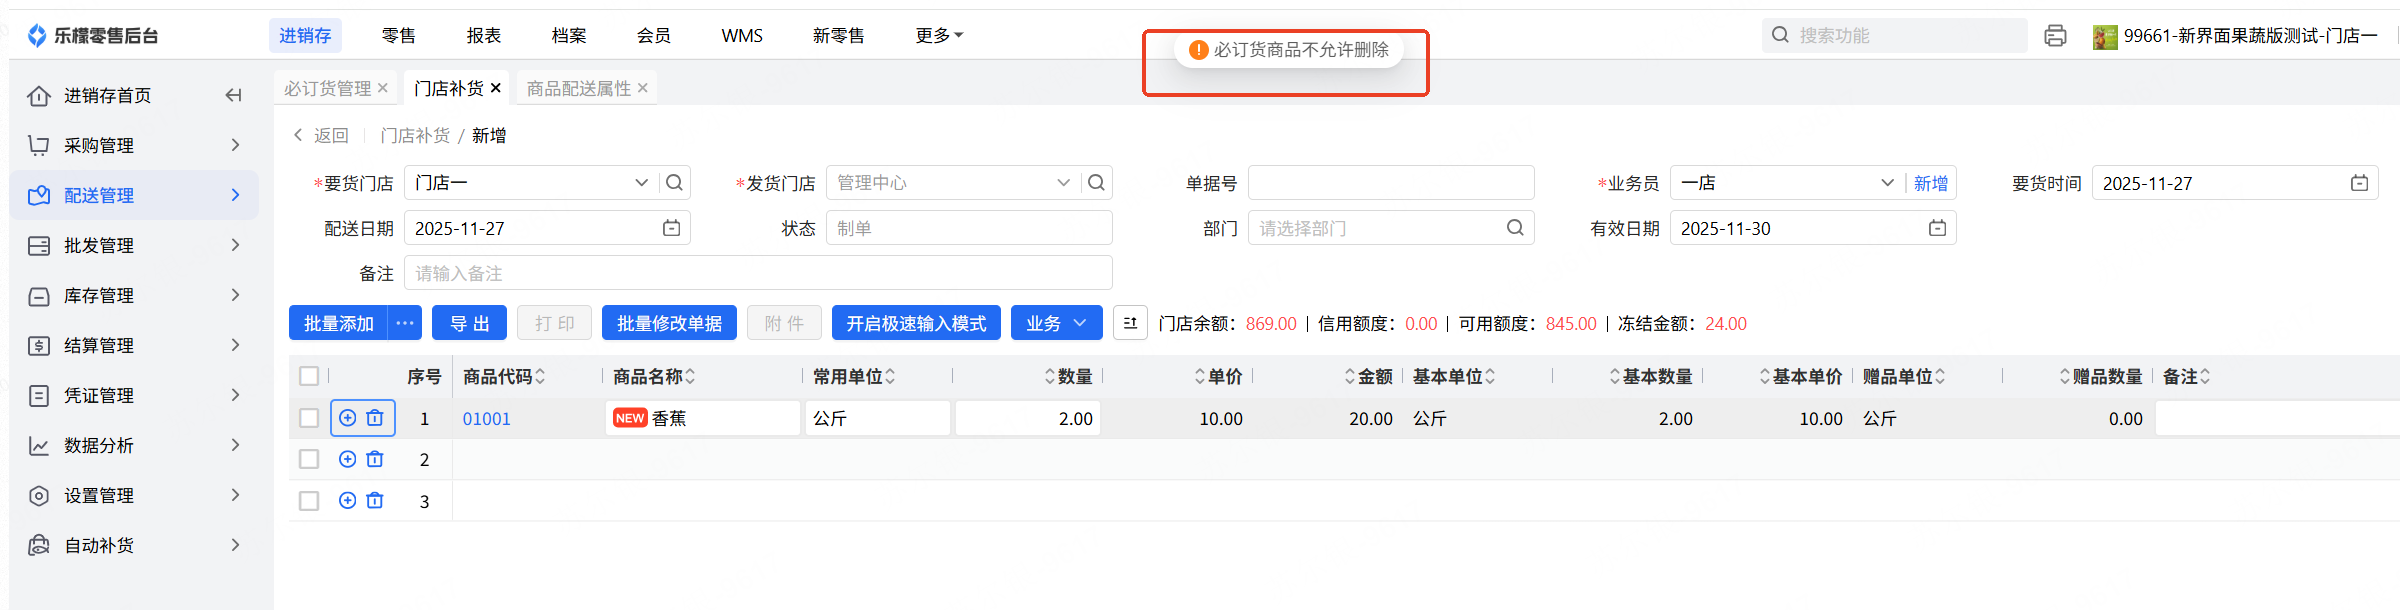The image size is (2400, 610).
Task: Click the 批发管理 sidebar icon
Action: pyautogui.click(x=39, y=245)
